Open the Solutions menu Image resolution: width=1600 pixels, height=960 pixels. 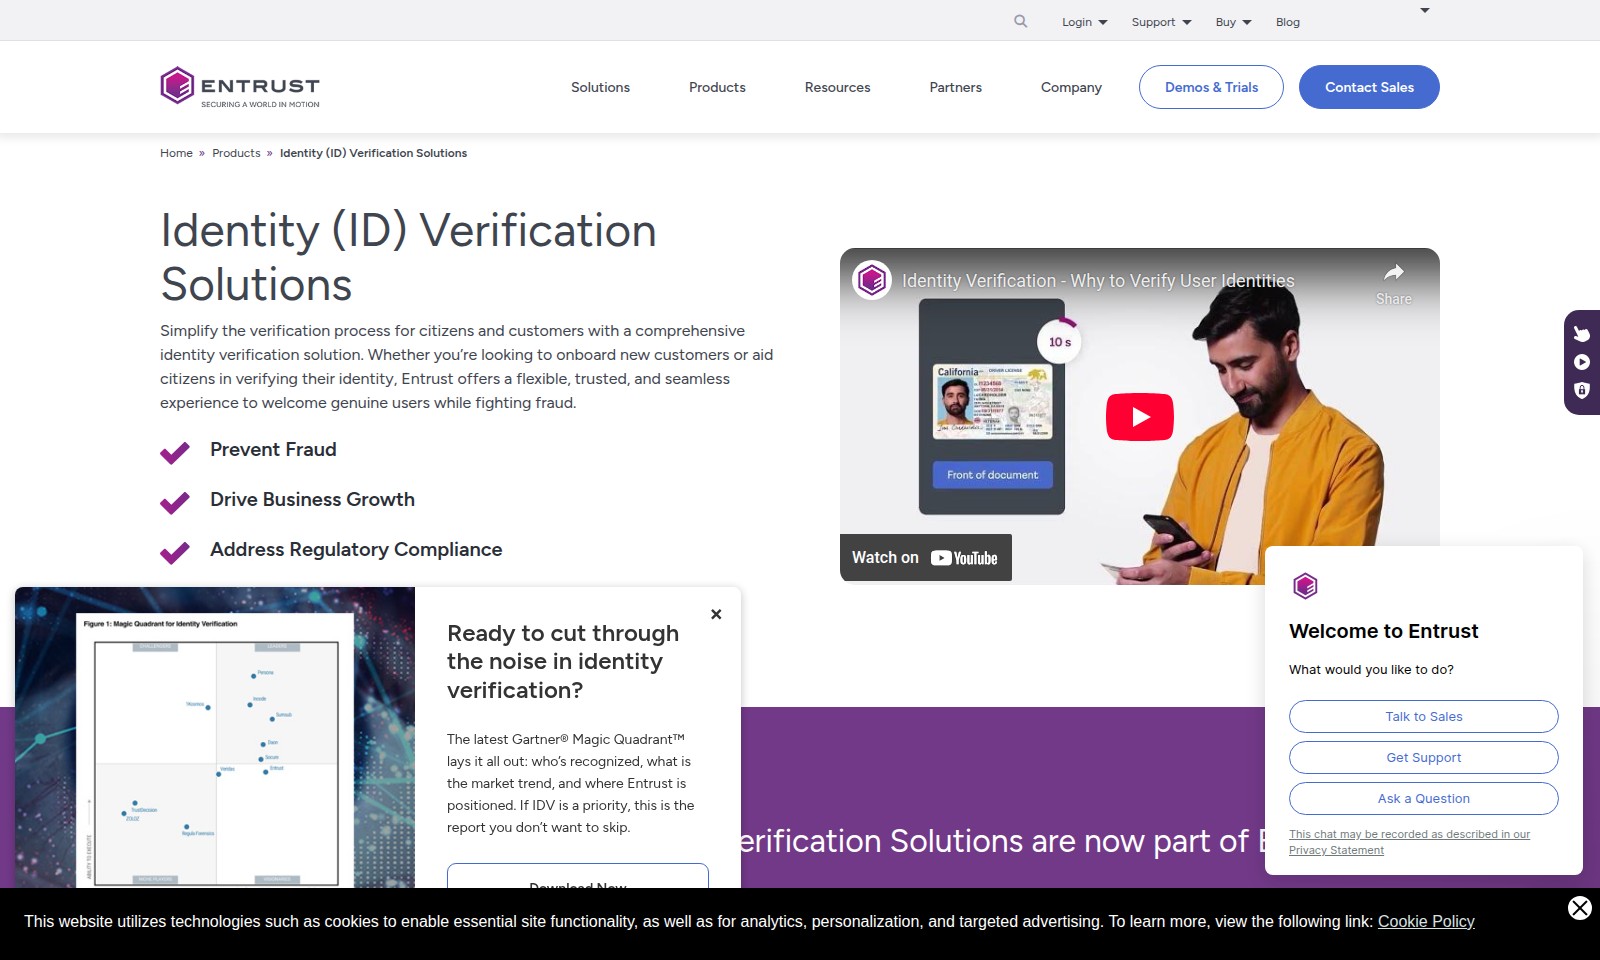[x=600, y=87]
